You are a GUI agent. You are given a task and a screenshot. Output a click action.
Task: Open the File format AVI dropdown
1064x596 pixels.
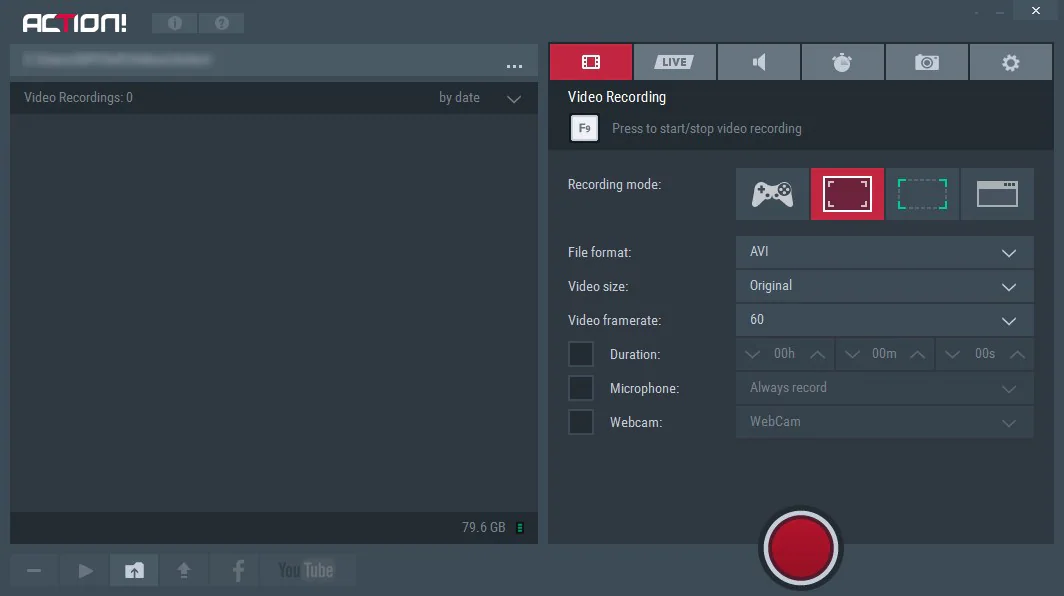coord(885,252)
